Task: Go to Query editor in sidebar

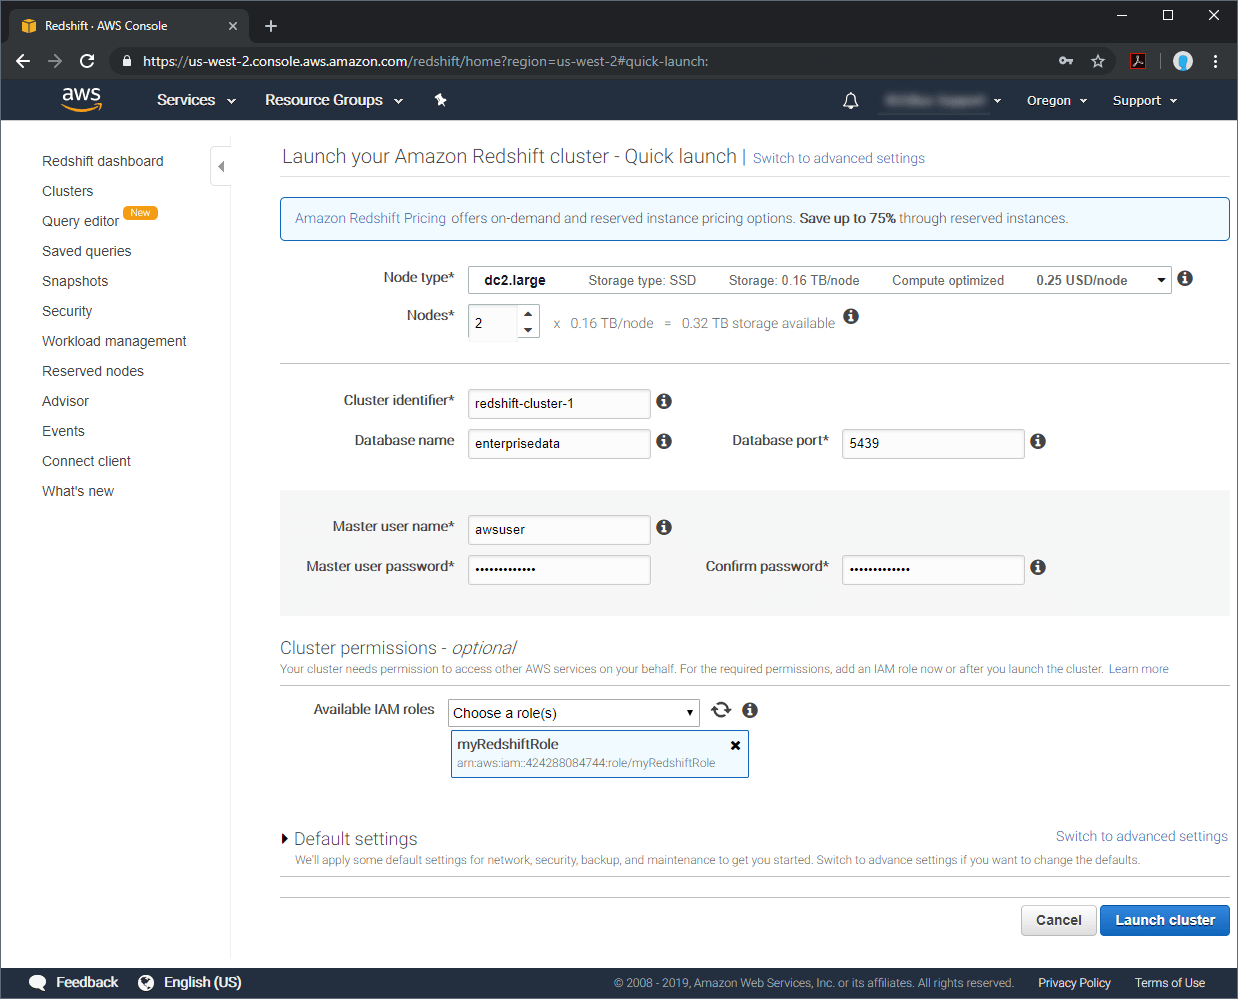Action: pos(80,221)
